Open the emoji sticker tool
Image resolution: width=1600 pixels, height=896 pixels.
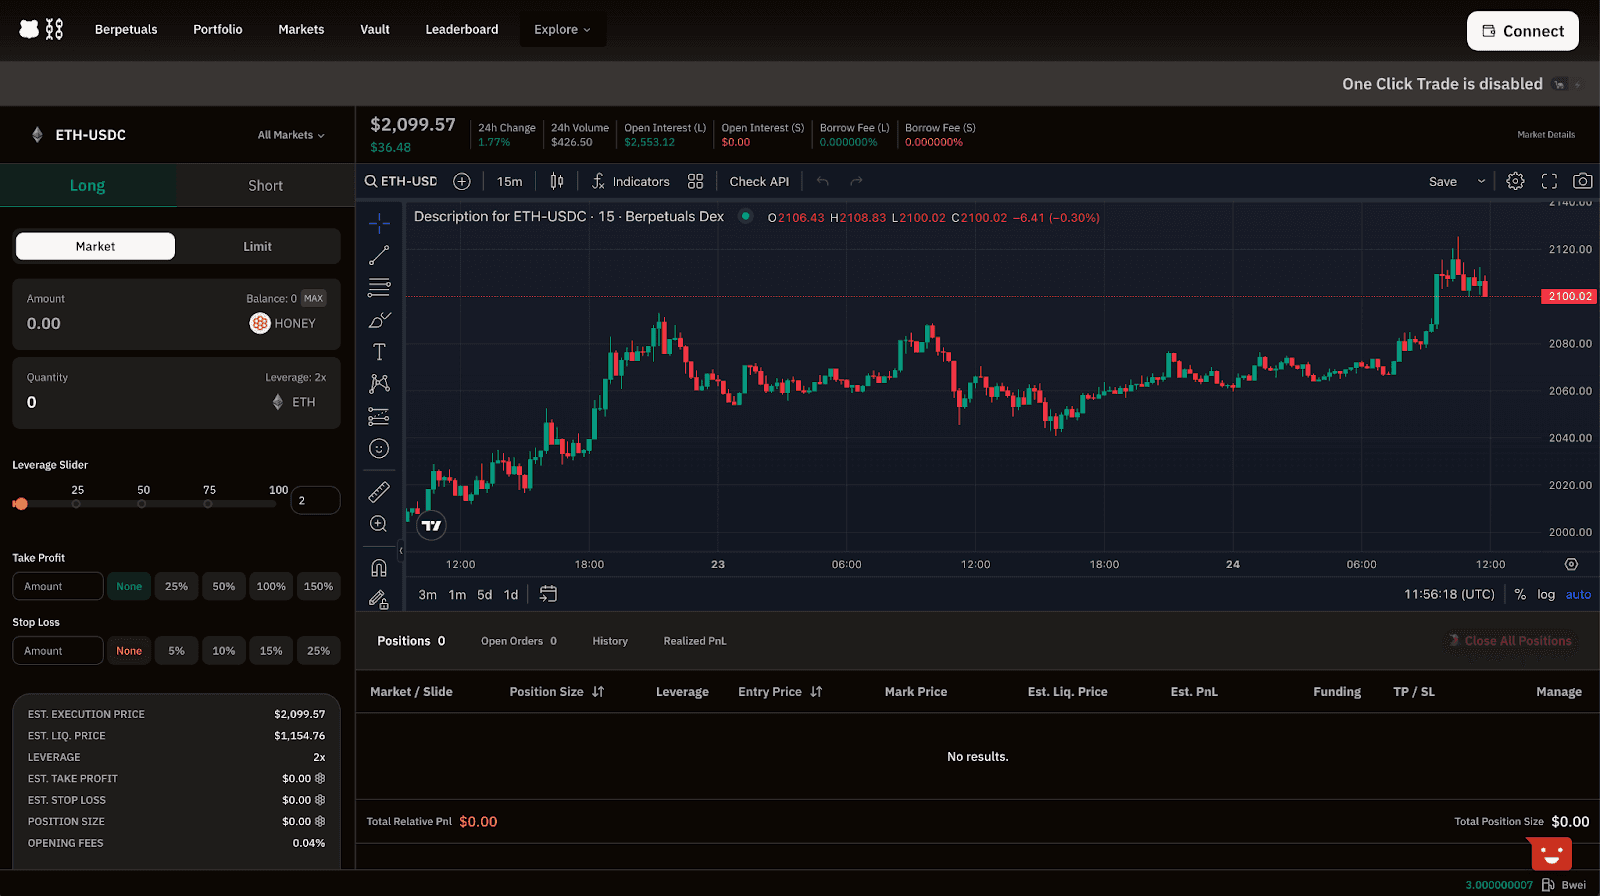click(x=379, y=449)
